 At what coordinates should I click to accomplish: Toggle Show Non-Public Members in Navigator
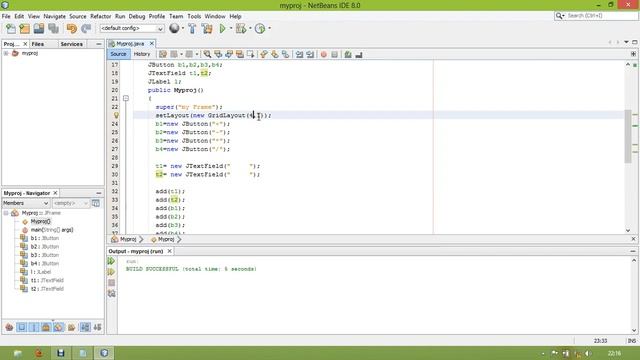click(46, 327)
